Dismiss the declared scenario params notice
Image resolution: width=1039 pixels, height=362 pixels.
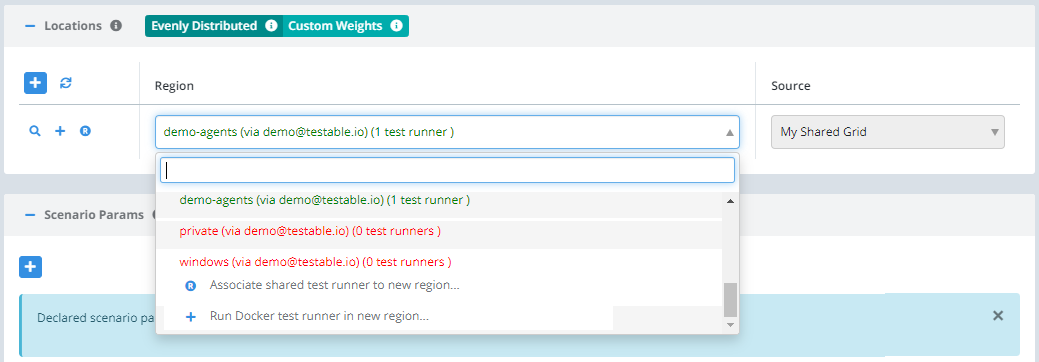(998, 316)
